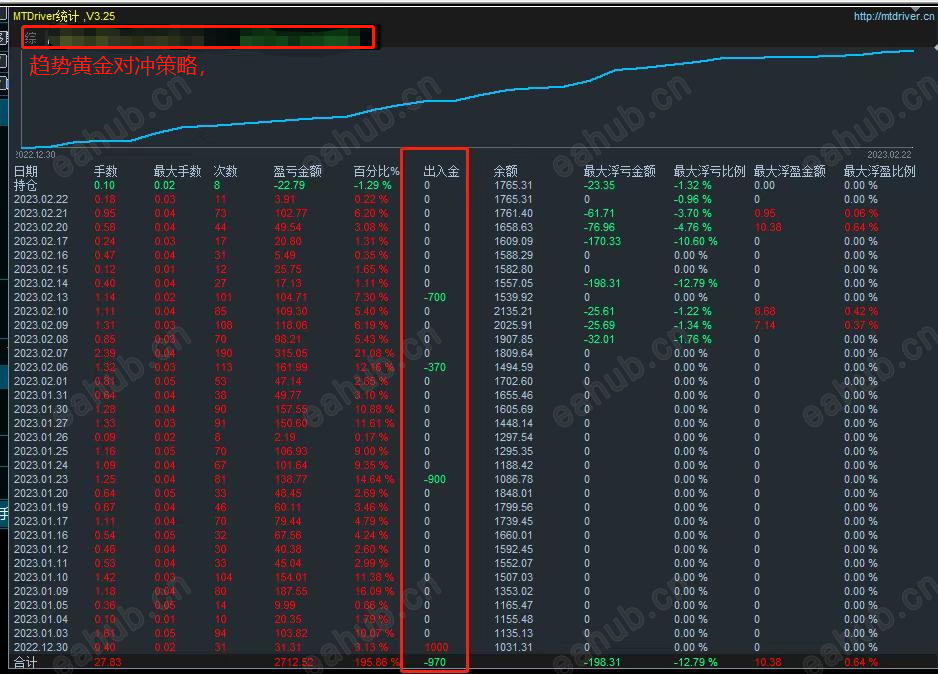Click the 8.68 floating profit value
Image resolution: width=938 pixels, height=674 pixels.
(x=765, y=311)
